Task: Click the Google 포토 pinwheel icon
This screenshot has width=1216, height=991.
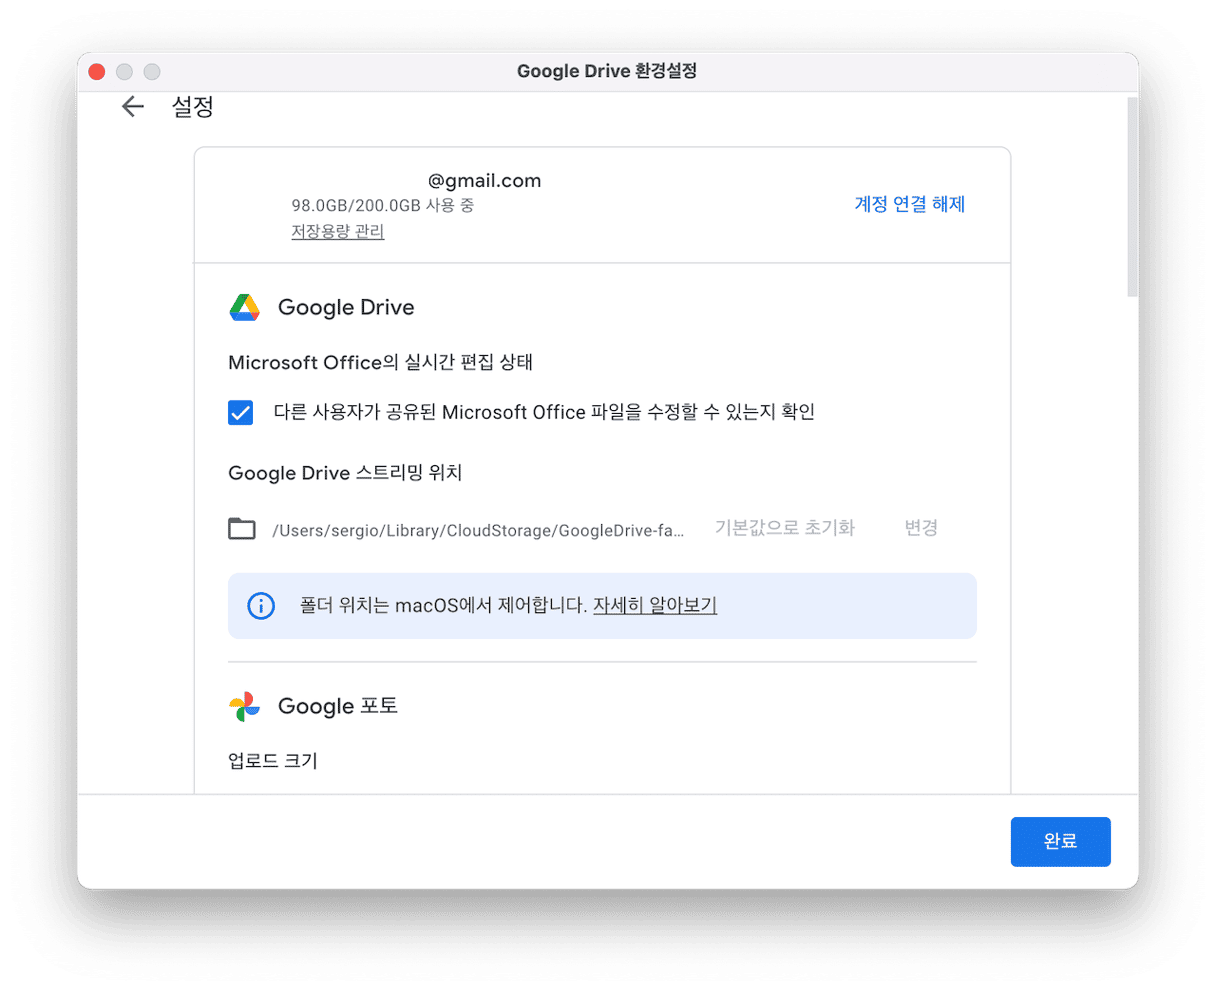Action: tap(245, 707)
